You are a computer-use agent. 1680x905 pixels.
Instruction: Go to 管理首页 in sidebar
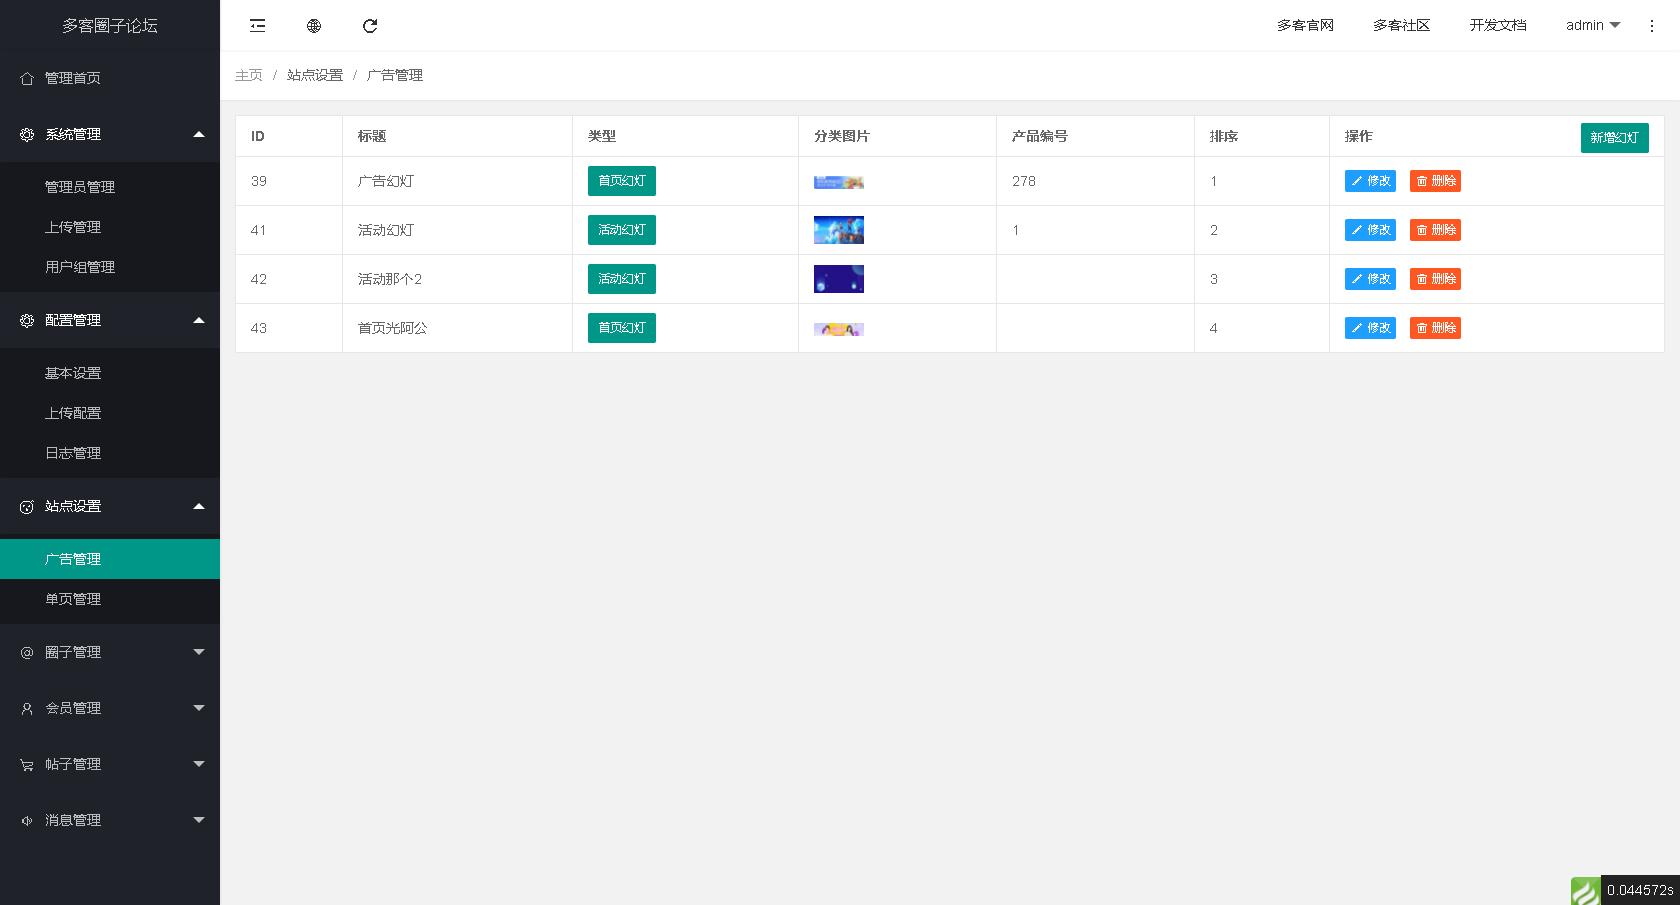(110, 78)
